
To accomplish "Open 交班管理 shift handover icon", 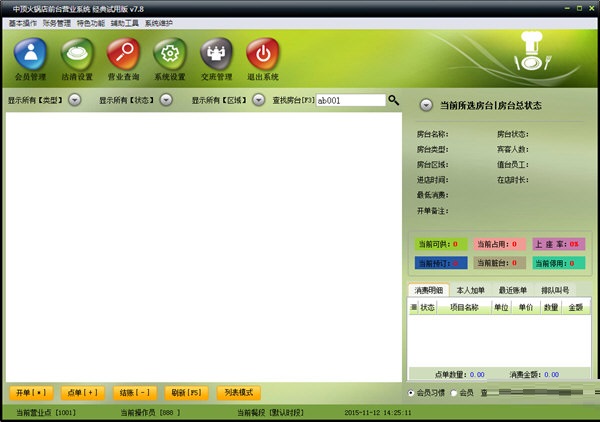I will (x=216, y=59).
